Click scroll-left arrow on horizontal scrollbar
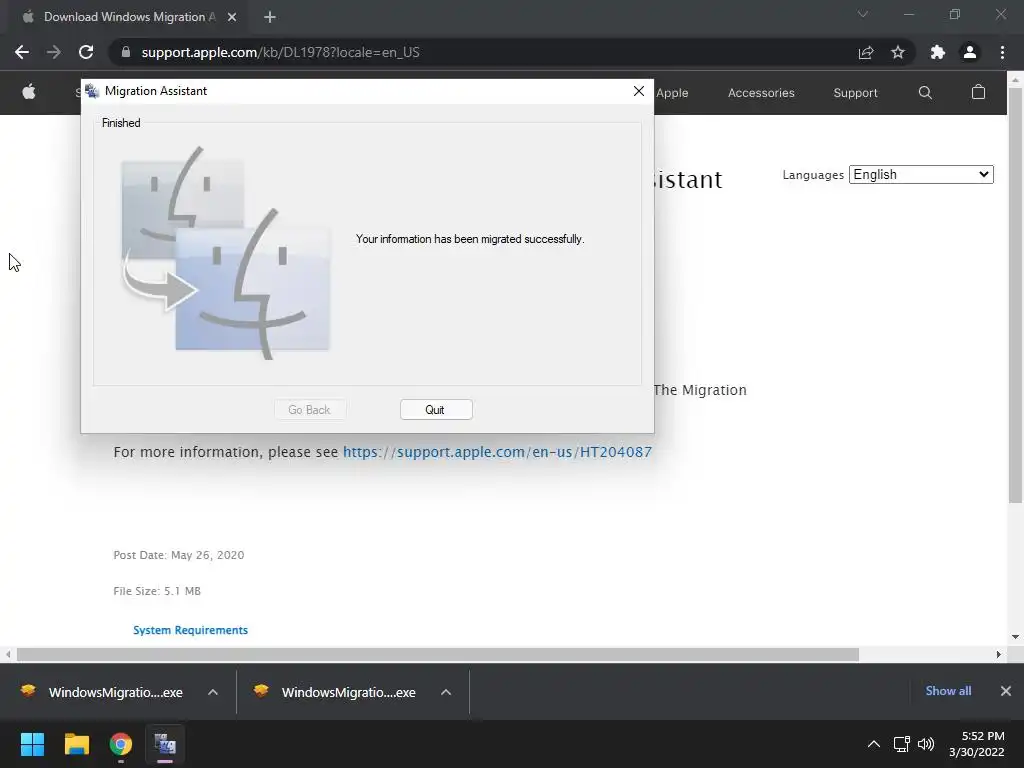Screen dimensions: 1024x768 pyautogui.click(x=8, y=654)
